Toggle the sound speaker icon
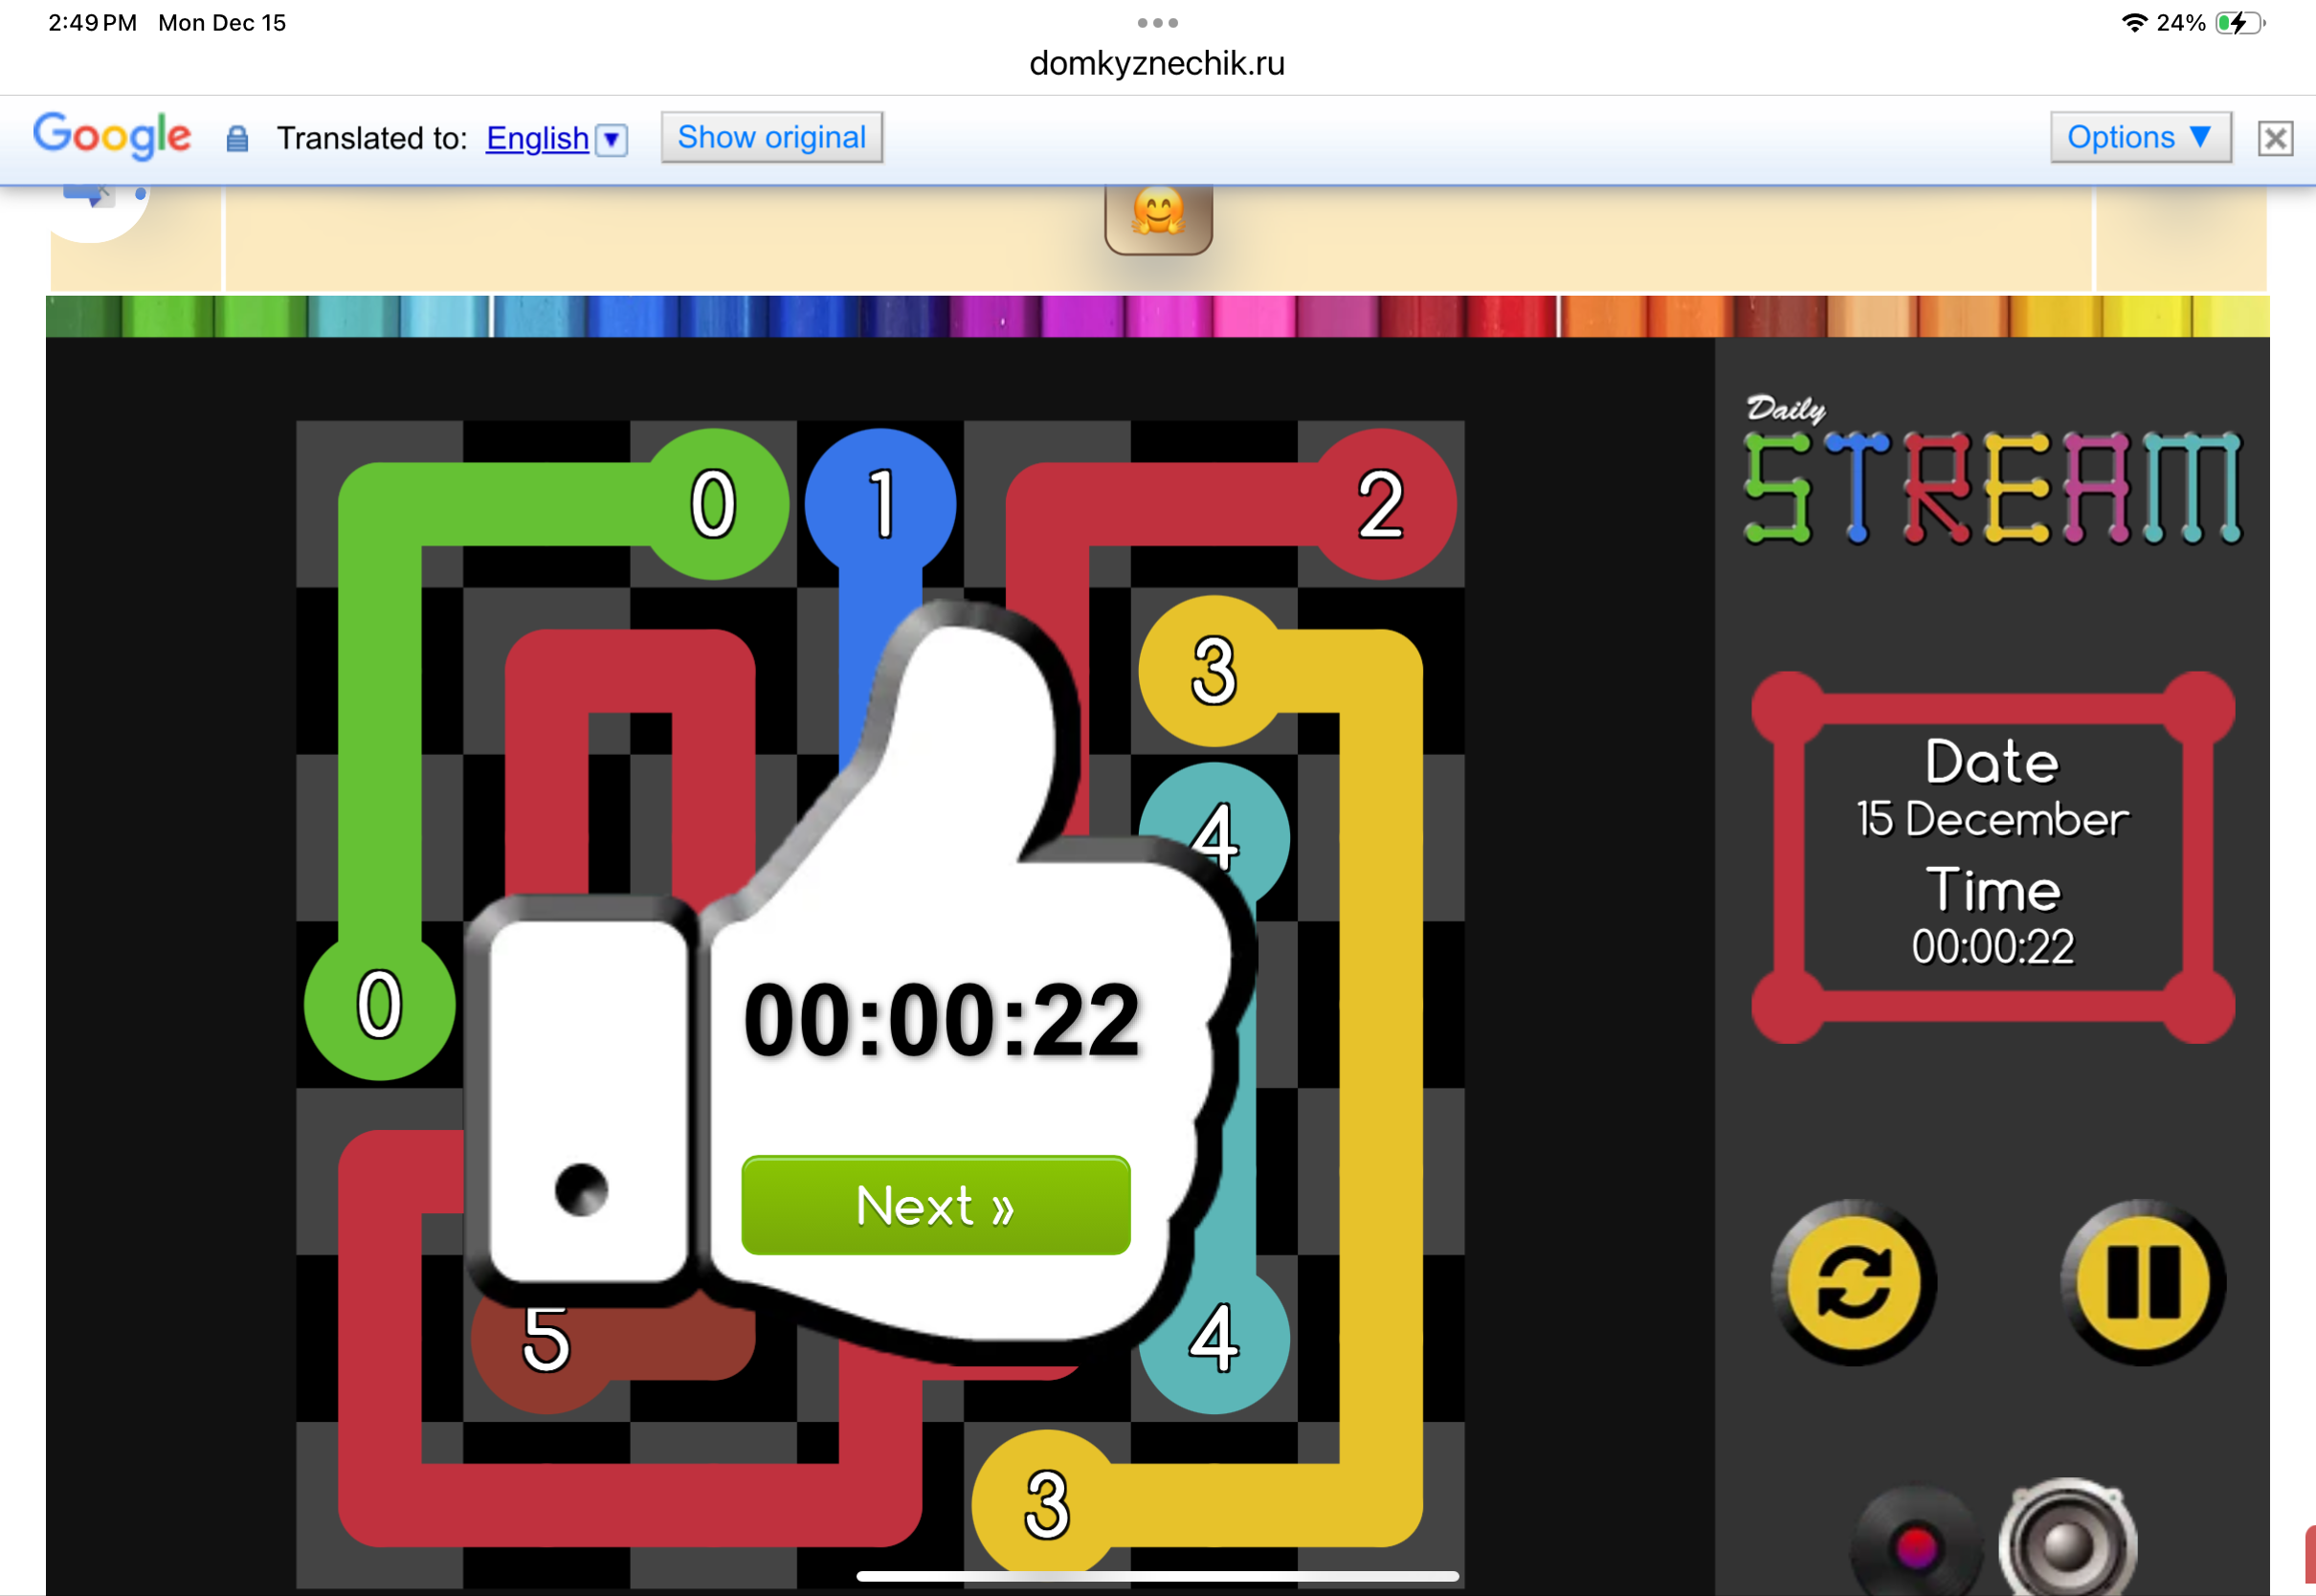Image resolution: width=2316 pixels, height=1596 pixels. 2067,1541
